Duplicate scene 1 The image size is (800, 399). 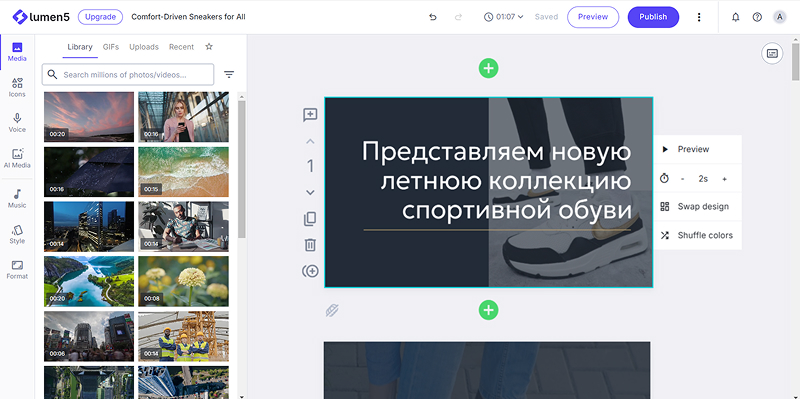coord(310,219)
